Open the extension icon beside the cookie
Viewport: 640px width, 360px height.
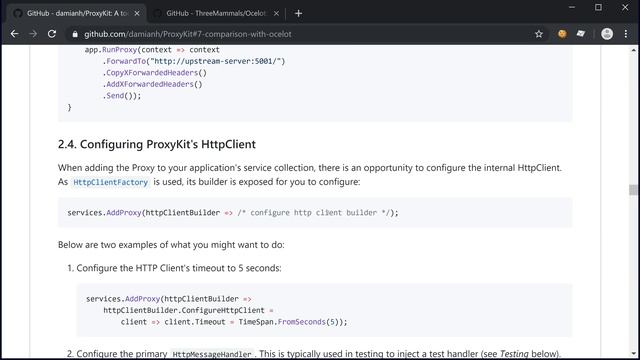tap(581, 34)
